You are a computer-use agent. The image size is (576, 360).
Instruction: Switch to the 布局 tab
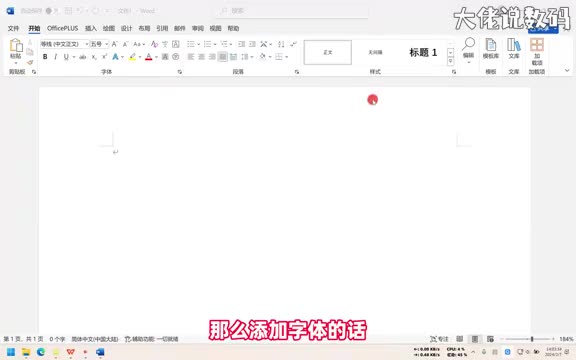tap(144, 28)
